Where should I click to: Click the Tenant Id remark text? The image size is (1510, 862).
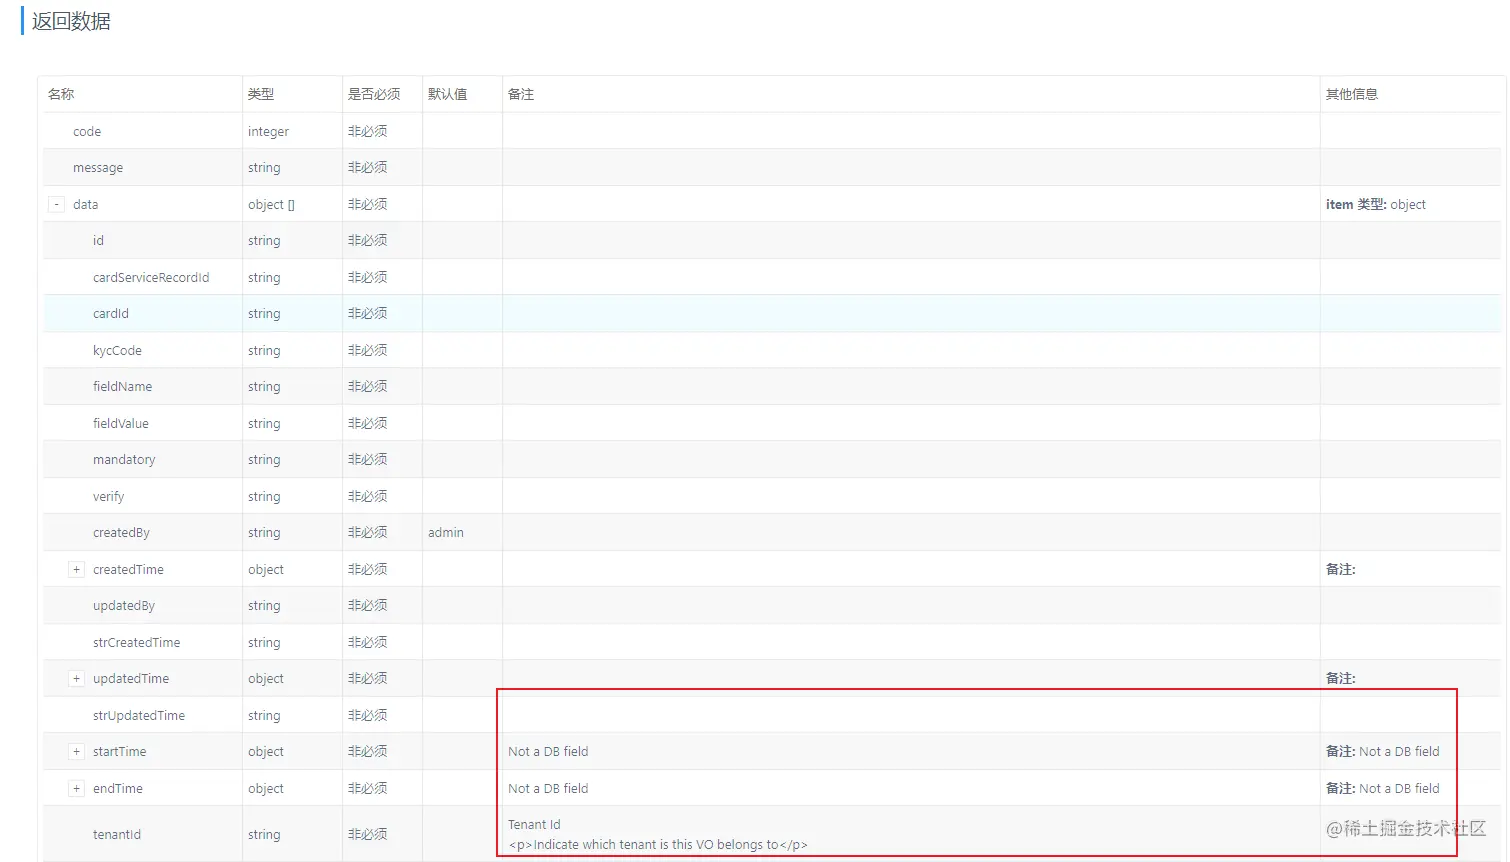tap(534, 824)
